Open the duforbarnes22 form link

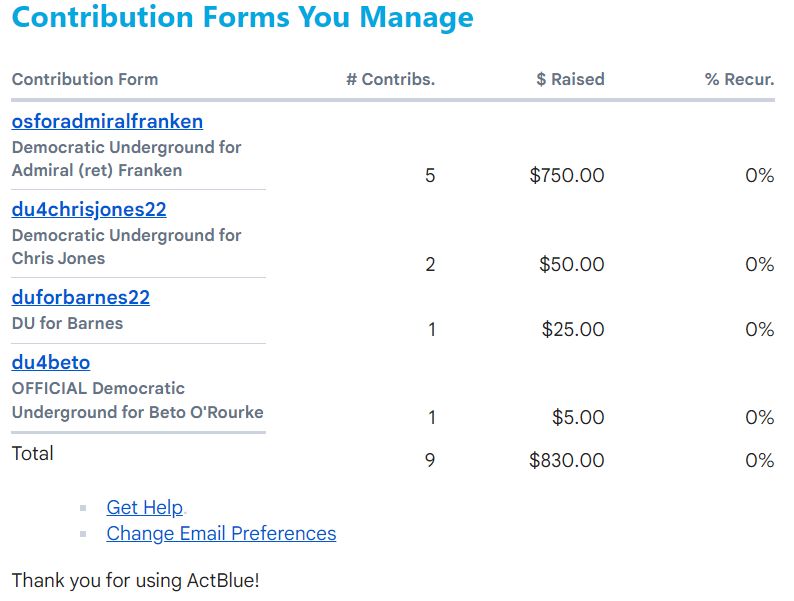[x=80, y=298]
